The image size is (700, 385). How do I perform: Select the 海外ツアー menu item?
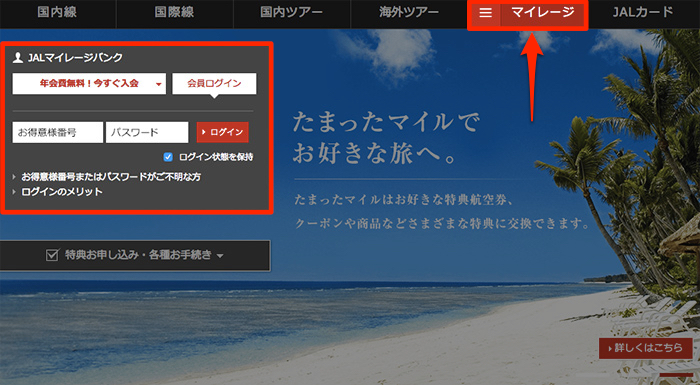point(408,13)
